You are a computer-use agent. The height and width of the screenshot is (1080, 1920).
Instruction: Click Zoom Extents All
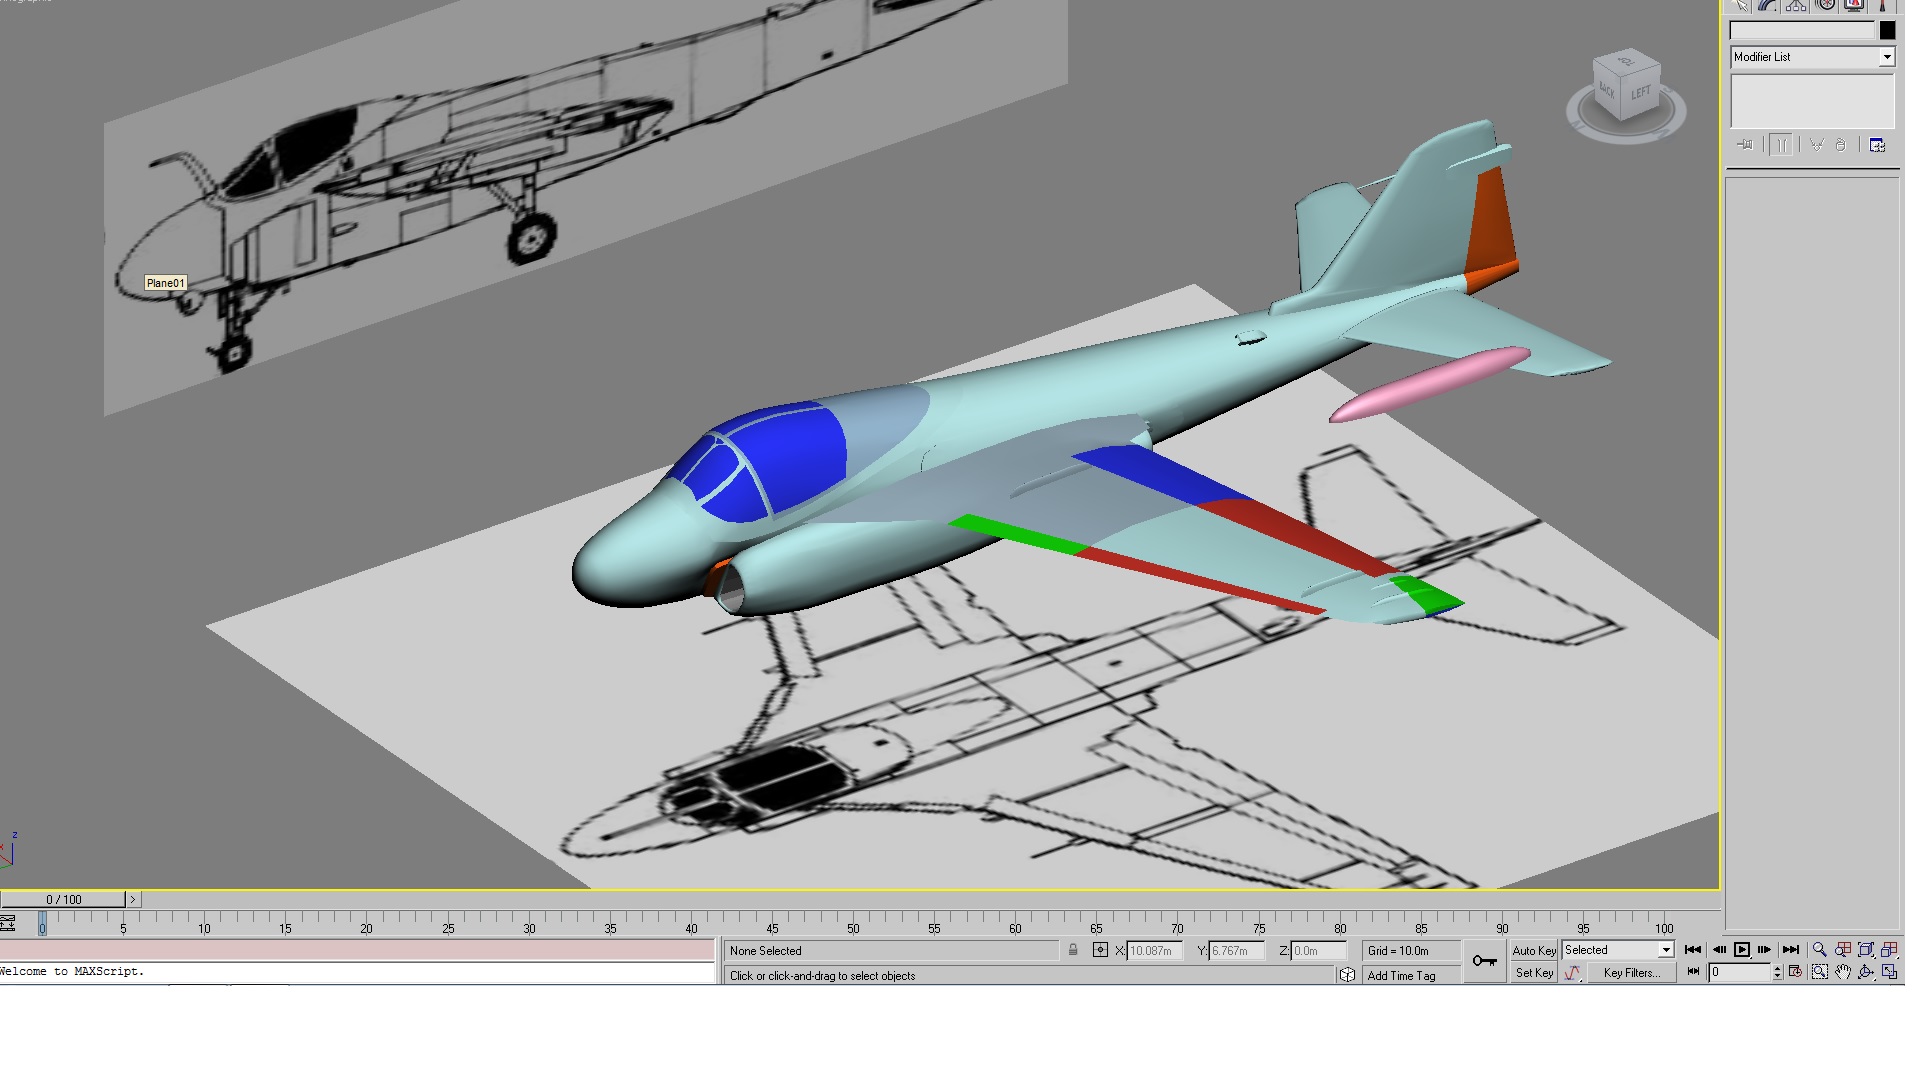tap(1889, 950)
